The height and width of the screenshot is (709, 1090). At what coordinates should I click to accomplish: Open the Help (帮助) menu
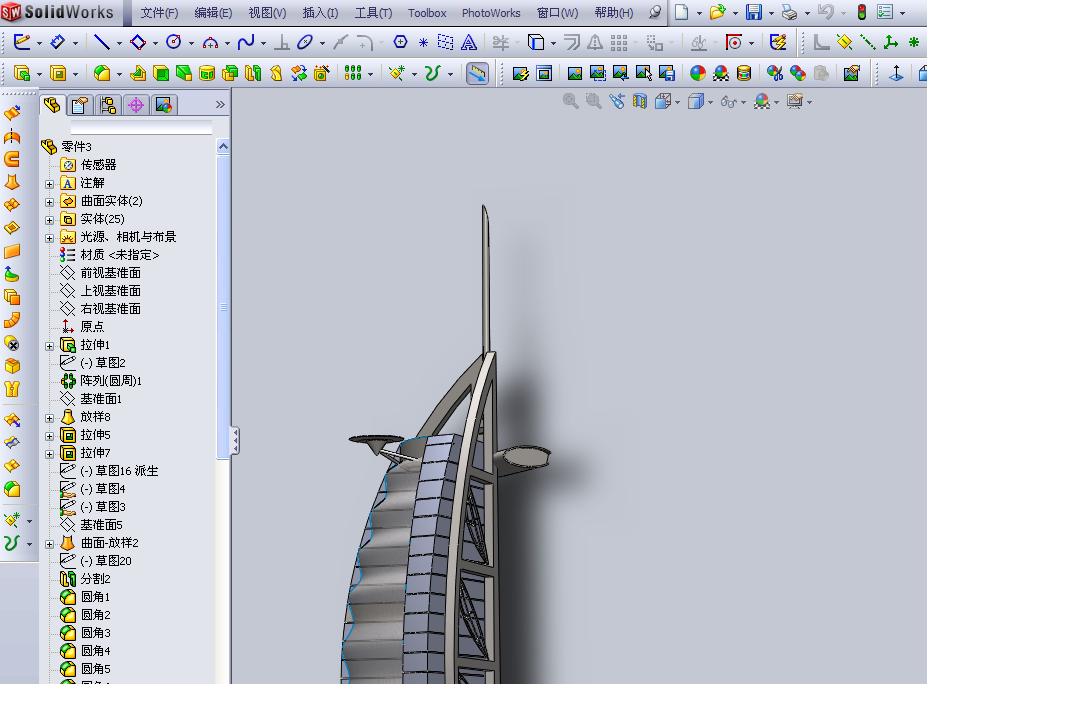(614, 13)
